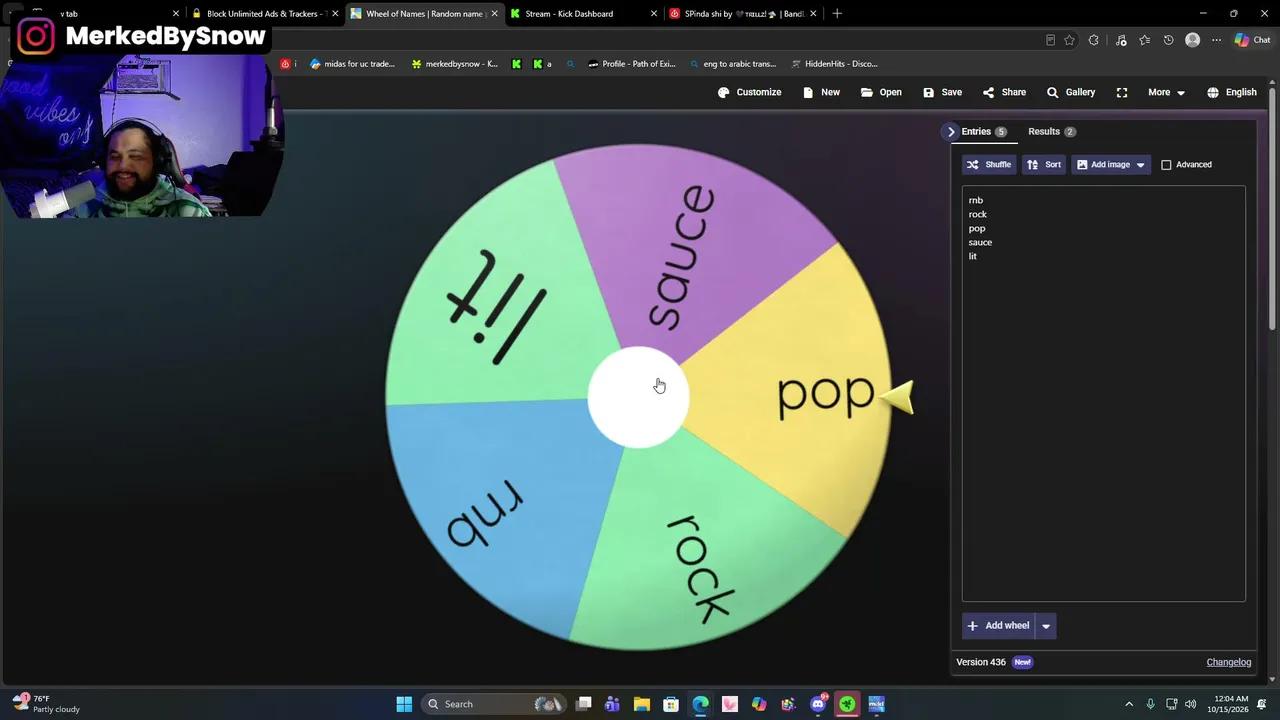Create a New wheel
This screenshot has width=1280, height=720.
click(821, 92)
